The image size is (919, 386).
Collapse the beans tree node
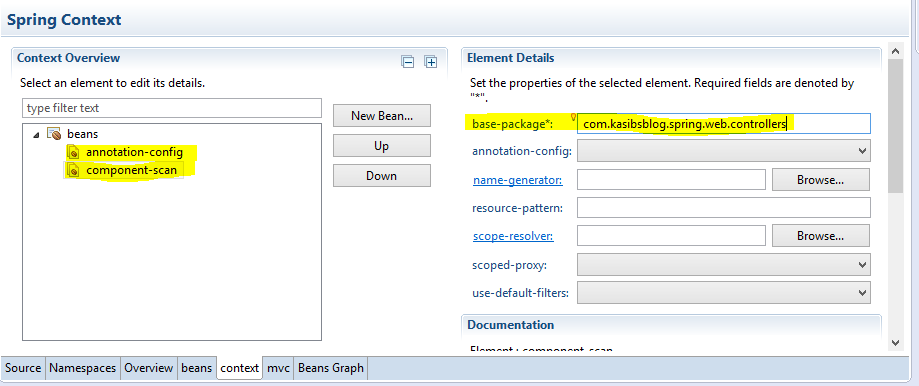click(x=36, y=135)
